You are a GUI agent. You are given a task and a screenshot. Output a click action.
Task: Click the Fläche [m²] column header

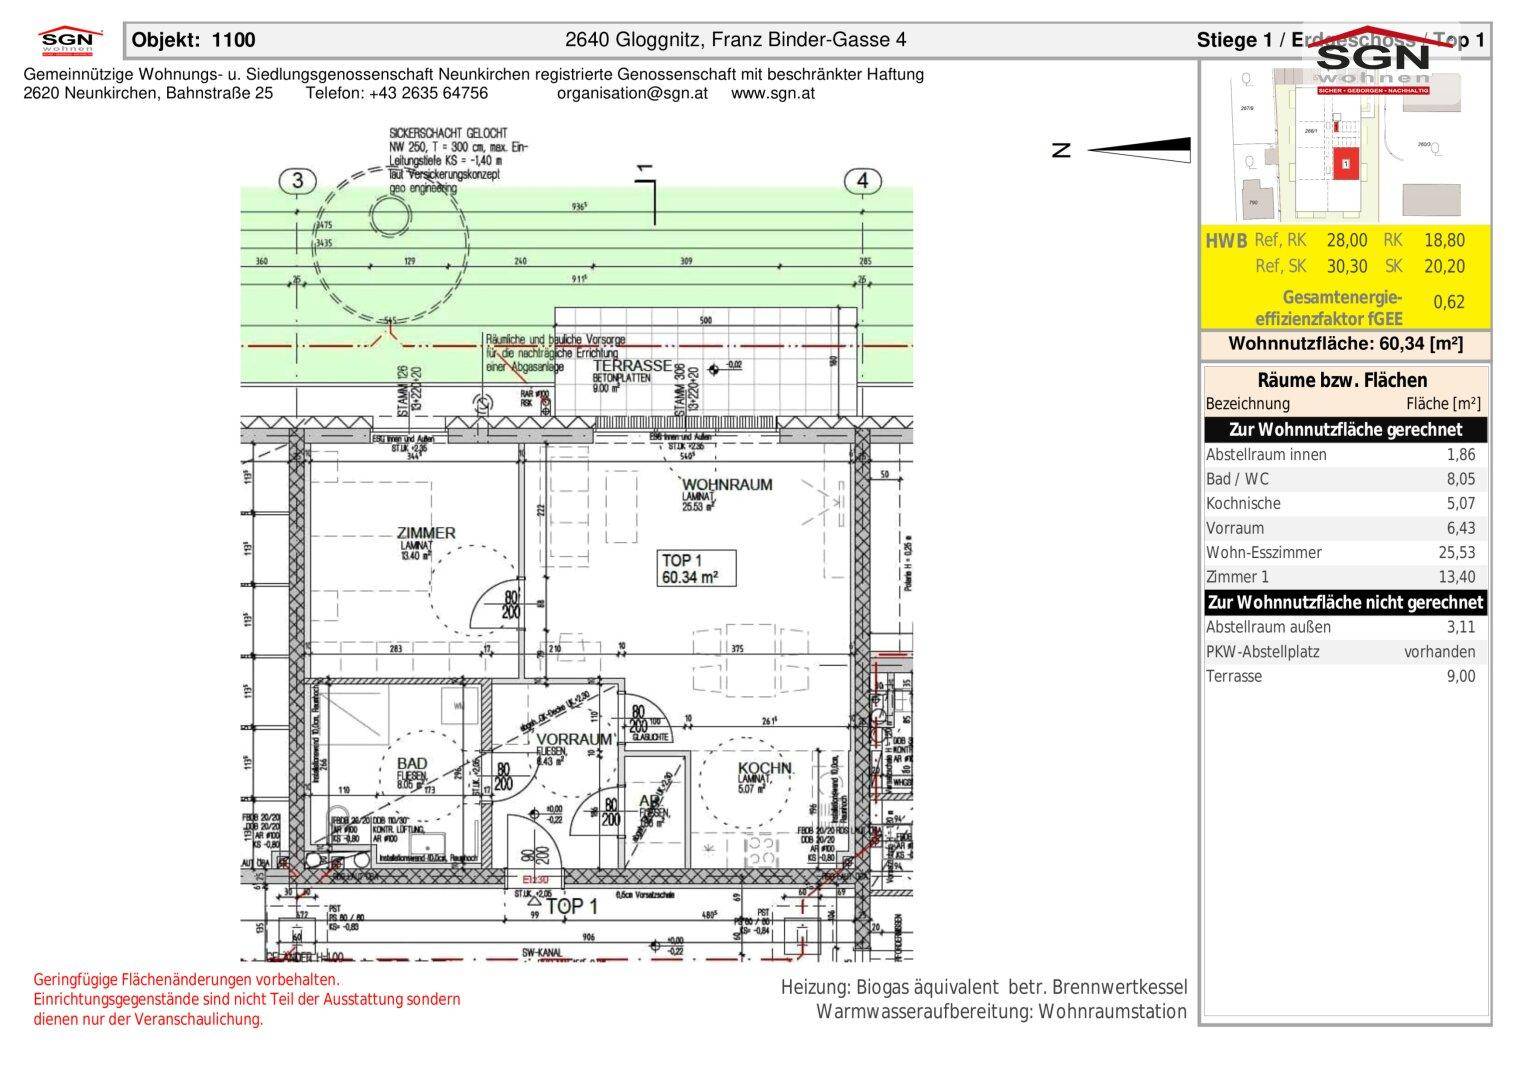[1443, 404]
